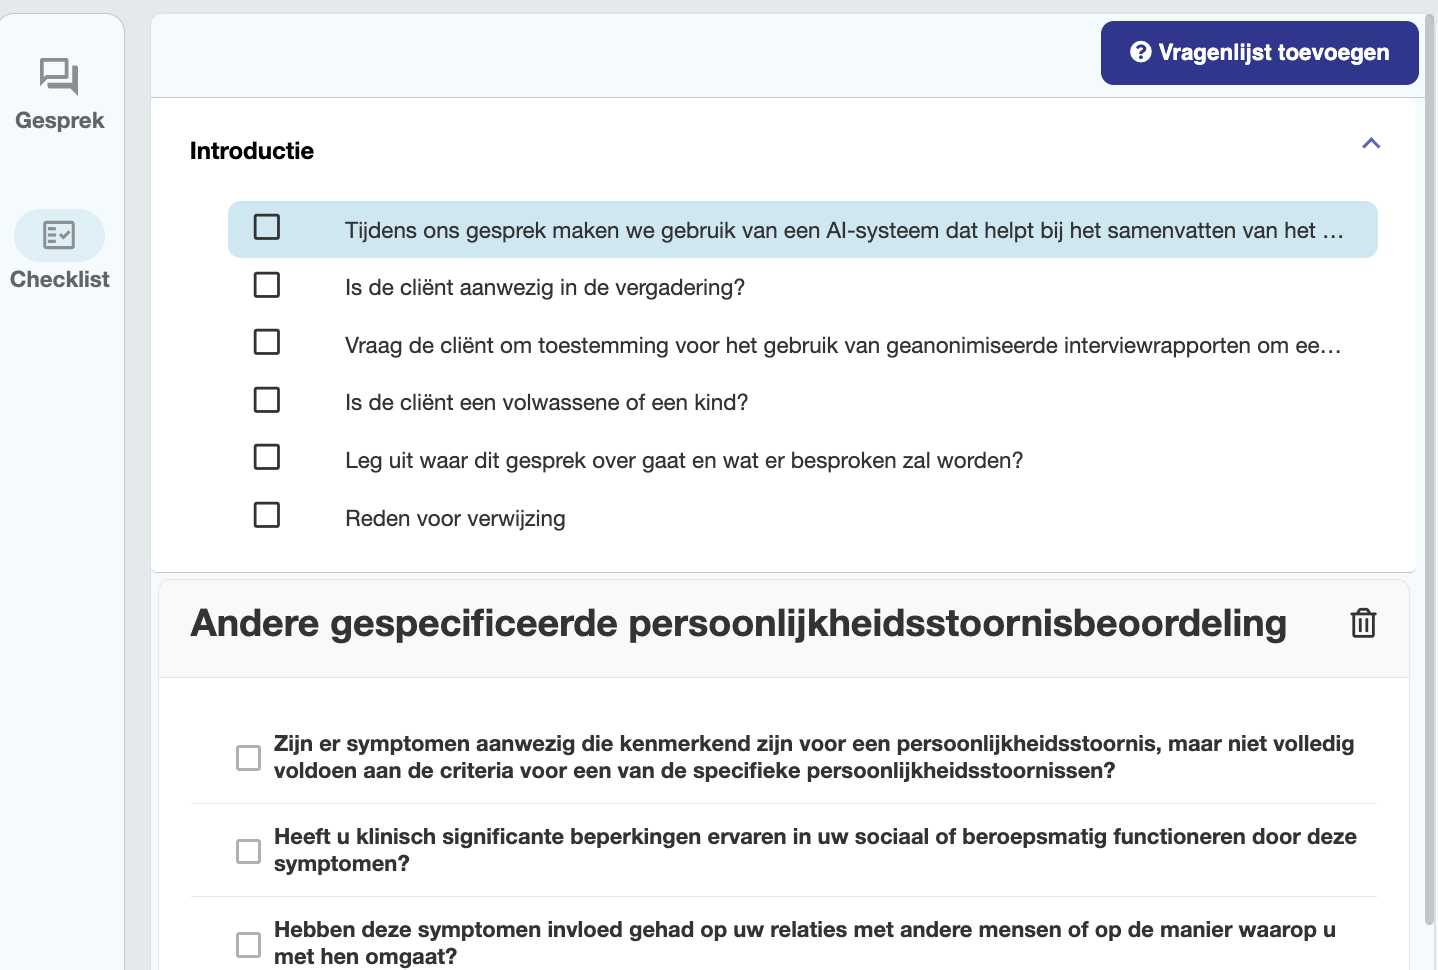Image resolution: width=1438 pixels, height=970 pixels.
Task: Delete questionnaire using the trash icon
Action: [x=1363, y=623]
